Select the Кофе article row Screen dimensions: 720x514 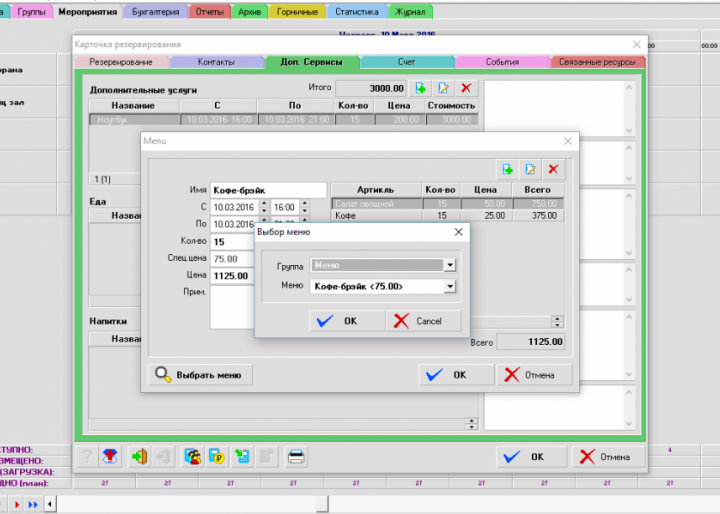tap(447, 216)
